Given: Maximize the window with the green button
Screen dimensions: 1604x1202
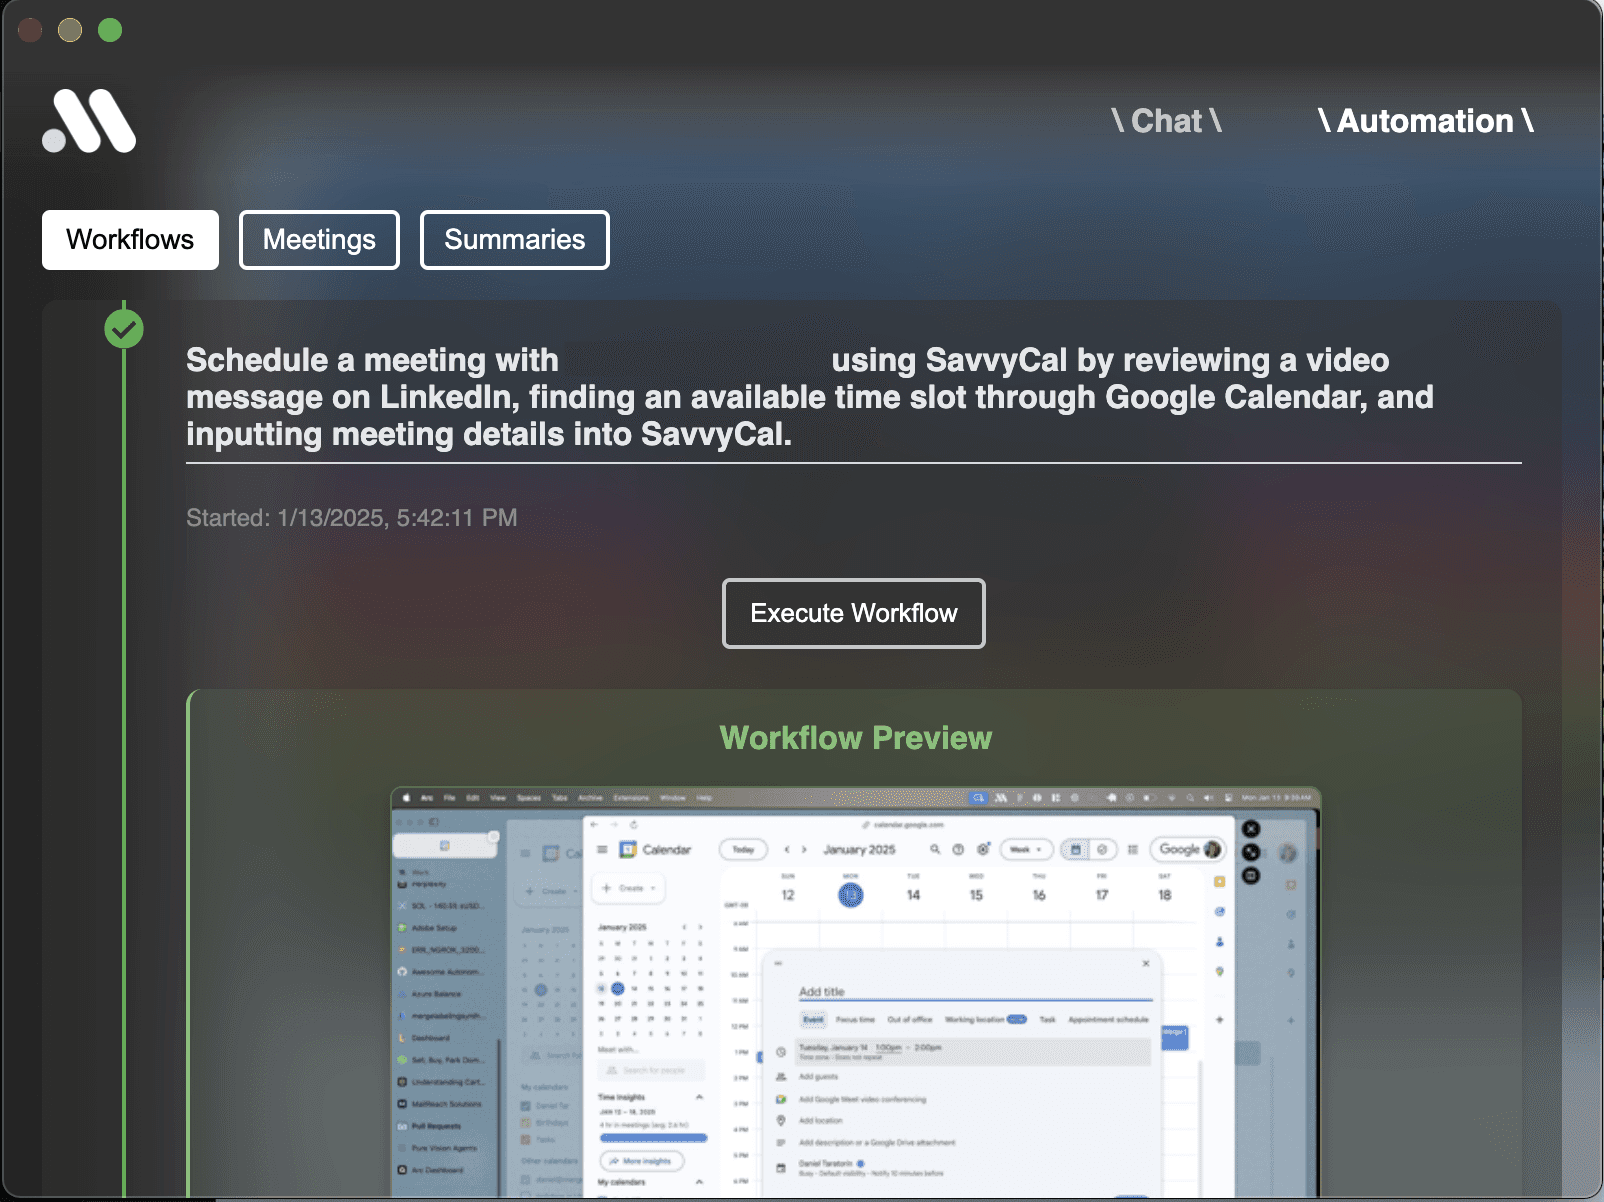Looking at the screenshot, I should pyautogui.click(x=110, y=30).
